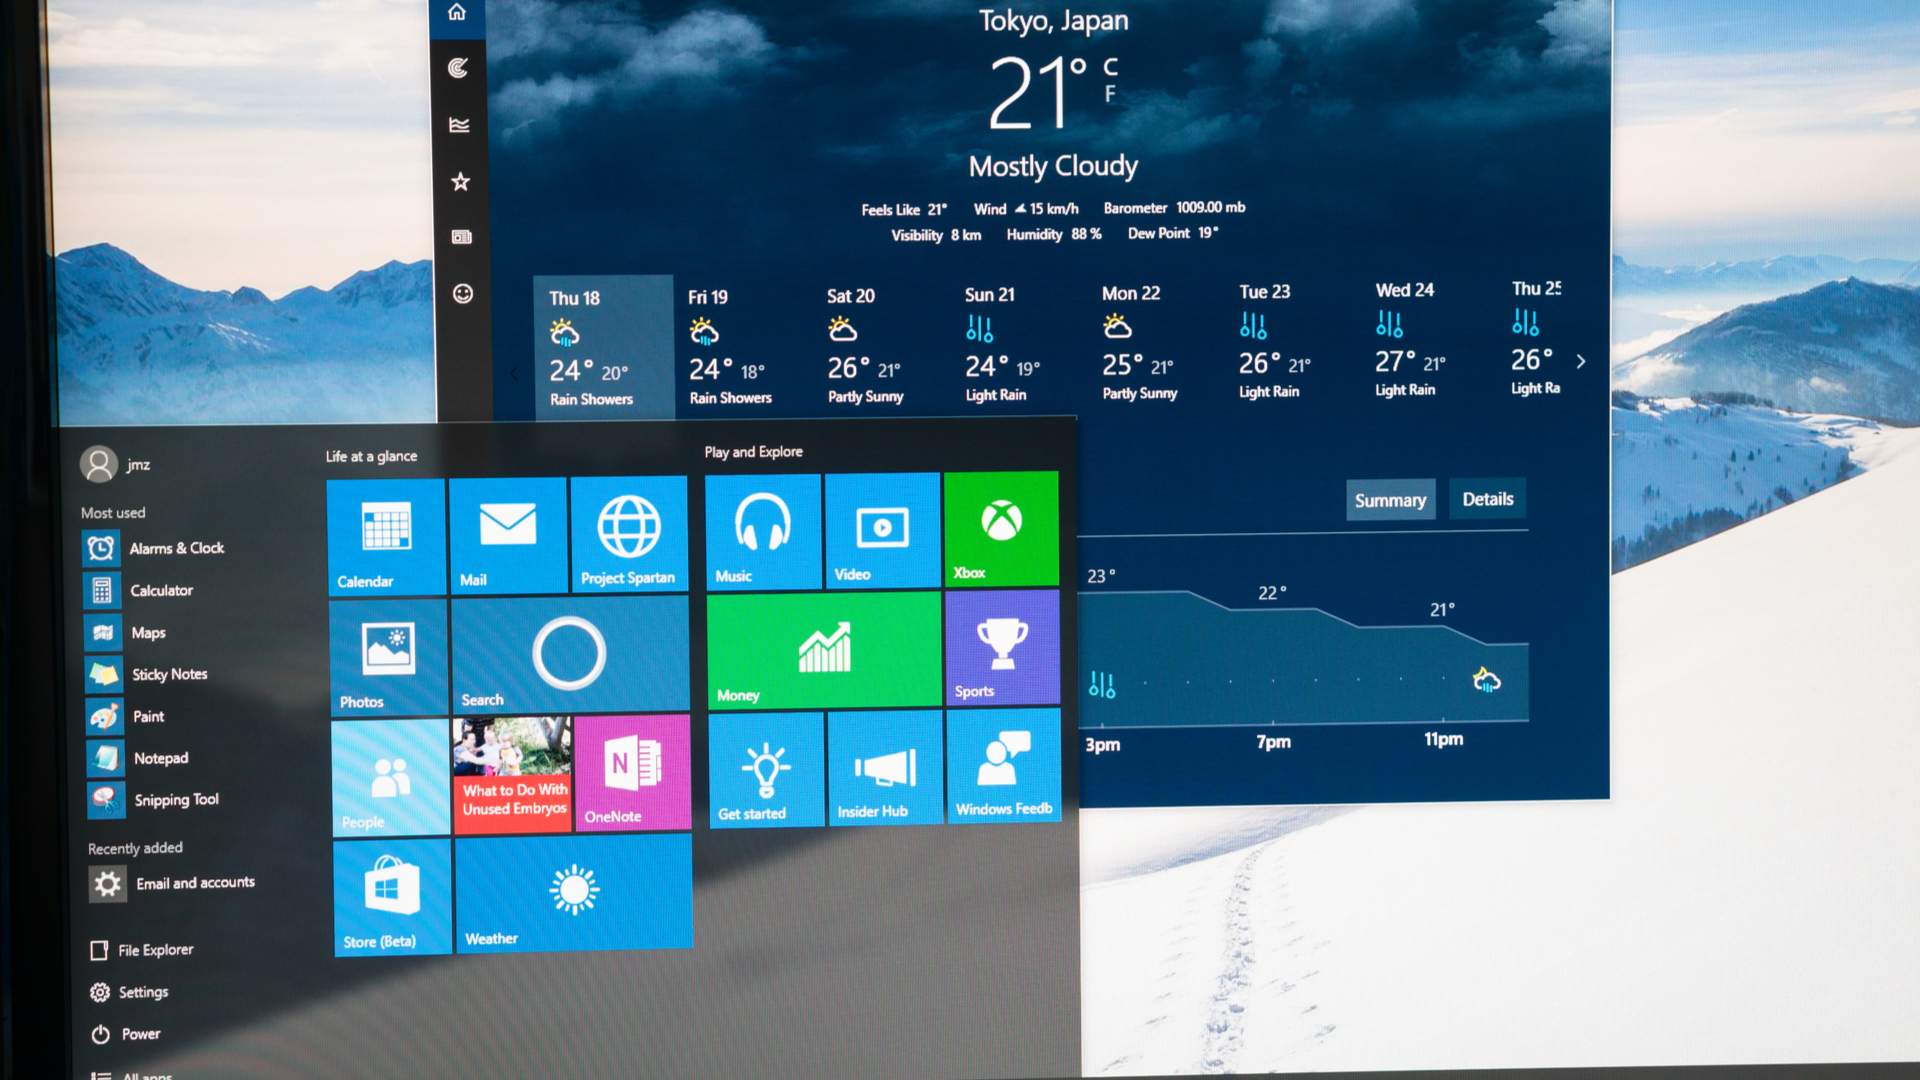Open Settings from Start menu

pos(130,992)
